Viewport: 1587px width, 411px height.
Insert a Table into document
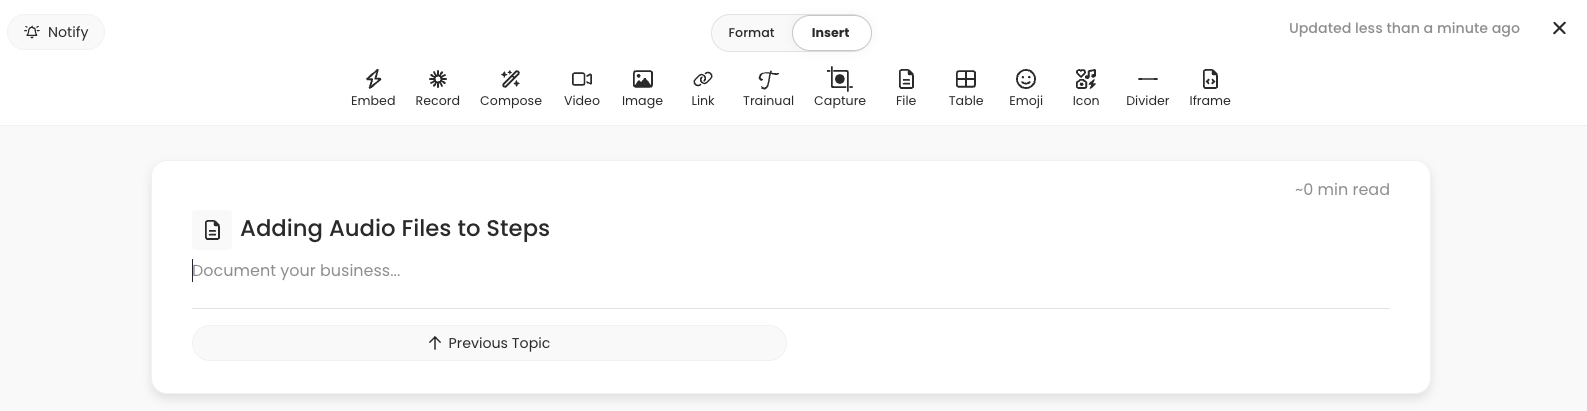pyautogui.click(x=966, y=88)
